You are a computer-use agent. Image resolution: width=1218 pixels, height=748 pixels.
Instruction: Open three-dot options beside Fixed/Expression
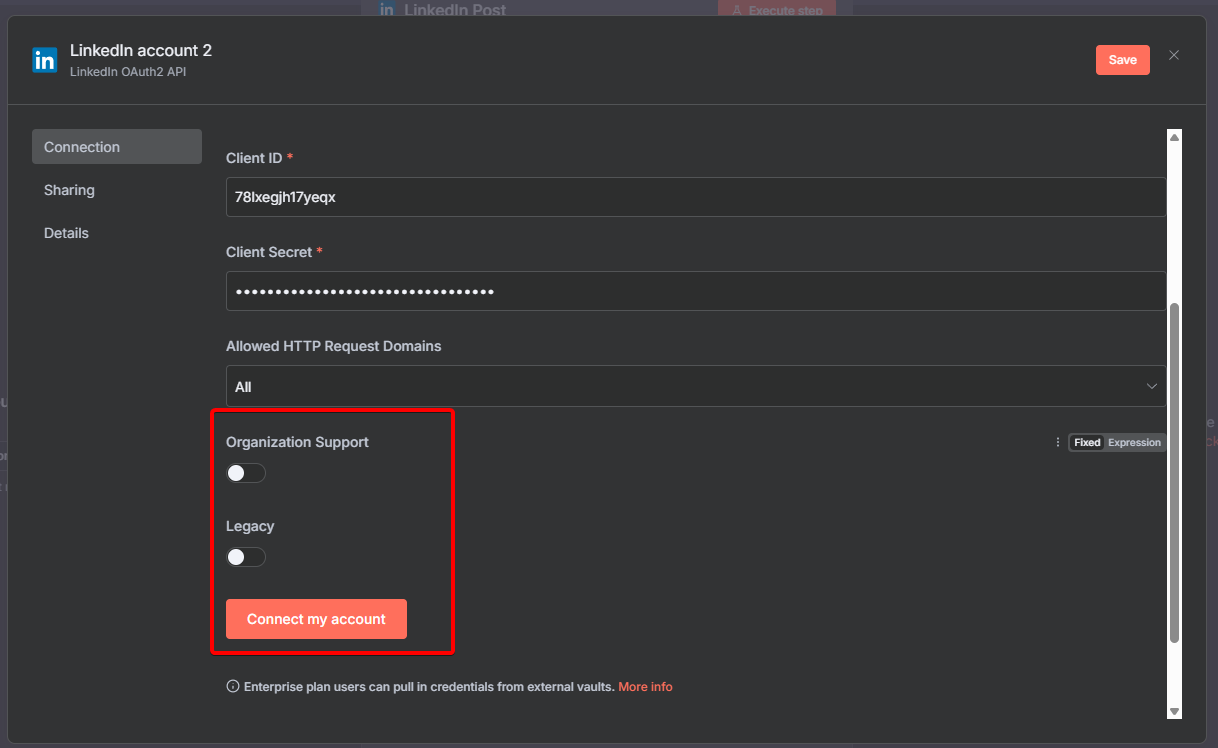pyautogui.click(x=1058, y=442)
